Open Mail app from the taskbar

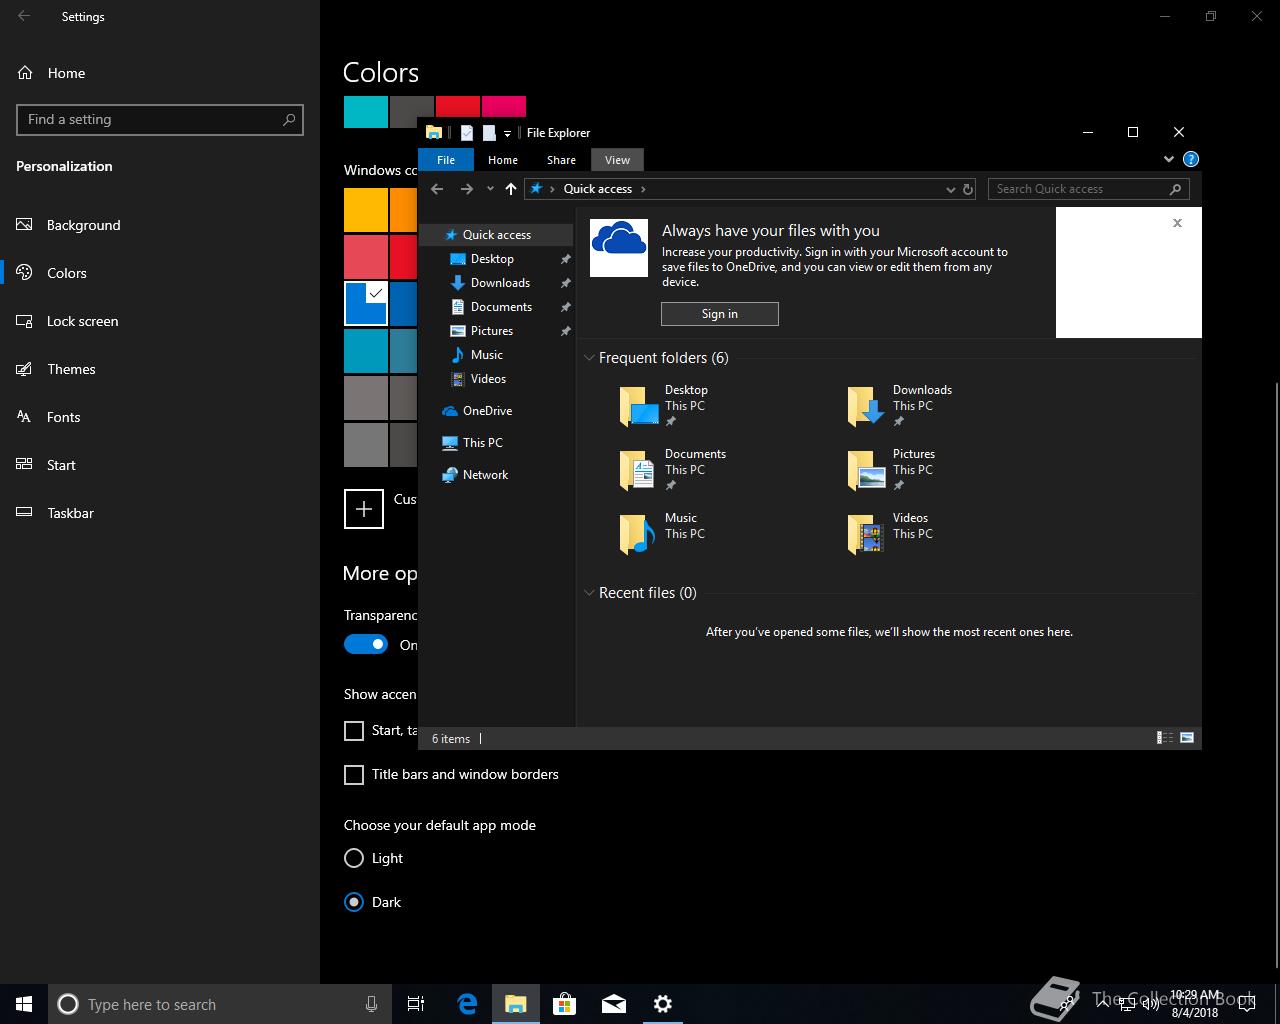click(614, 1004)
